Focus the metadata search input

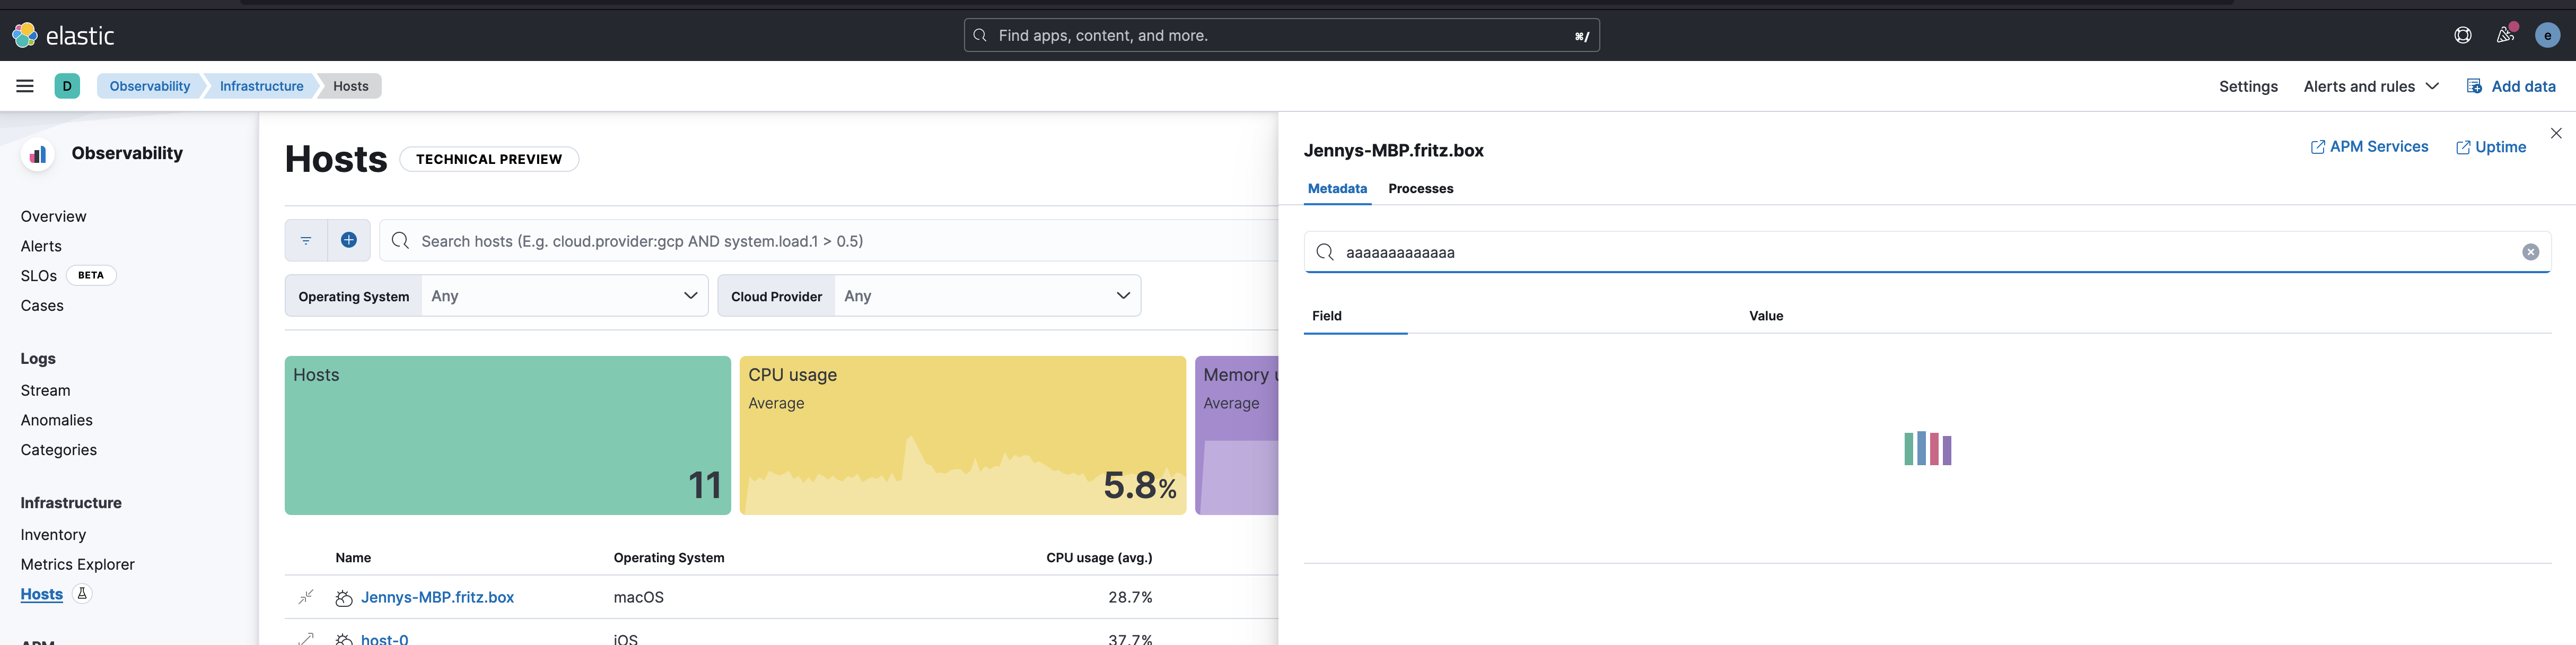coord(1927,252)
